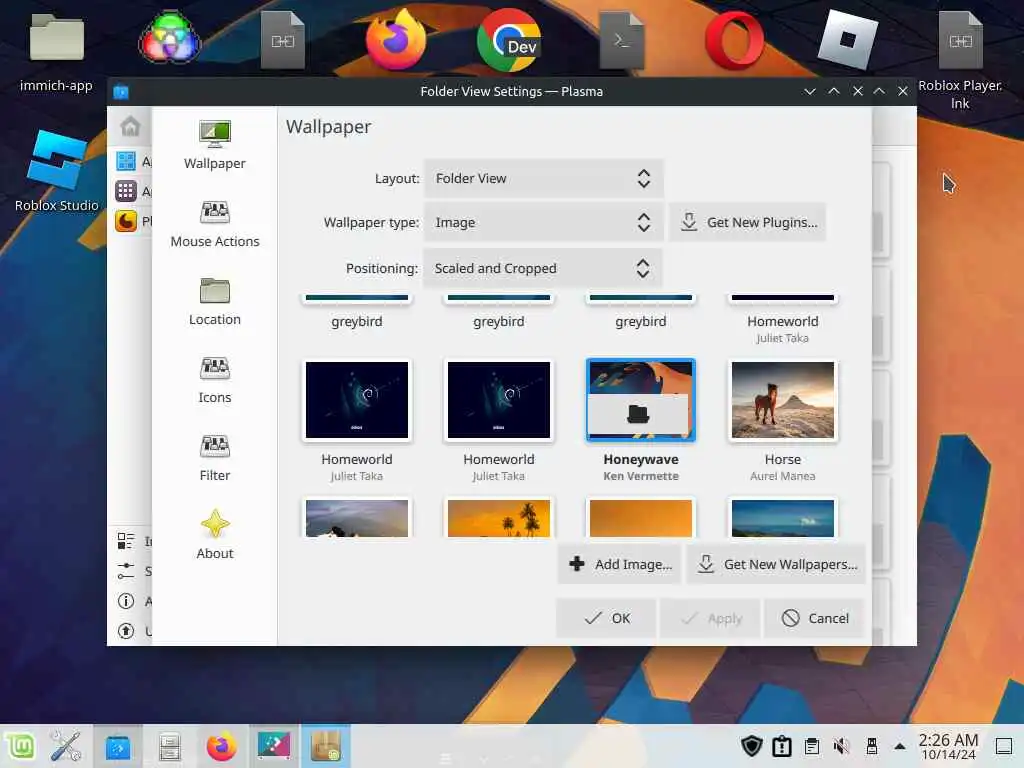Screen dimensions: 1024x768
Task: Click the purple apps grid icon in background sidebar
Action: (x=126, y=191)
